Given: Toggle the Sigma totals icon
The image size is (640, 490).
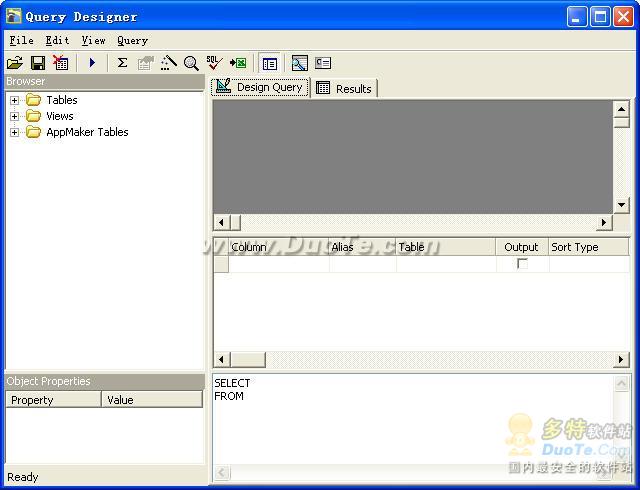Looking at the screenshot, I should coord(122,63).
